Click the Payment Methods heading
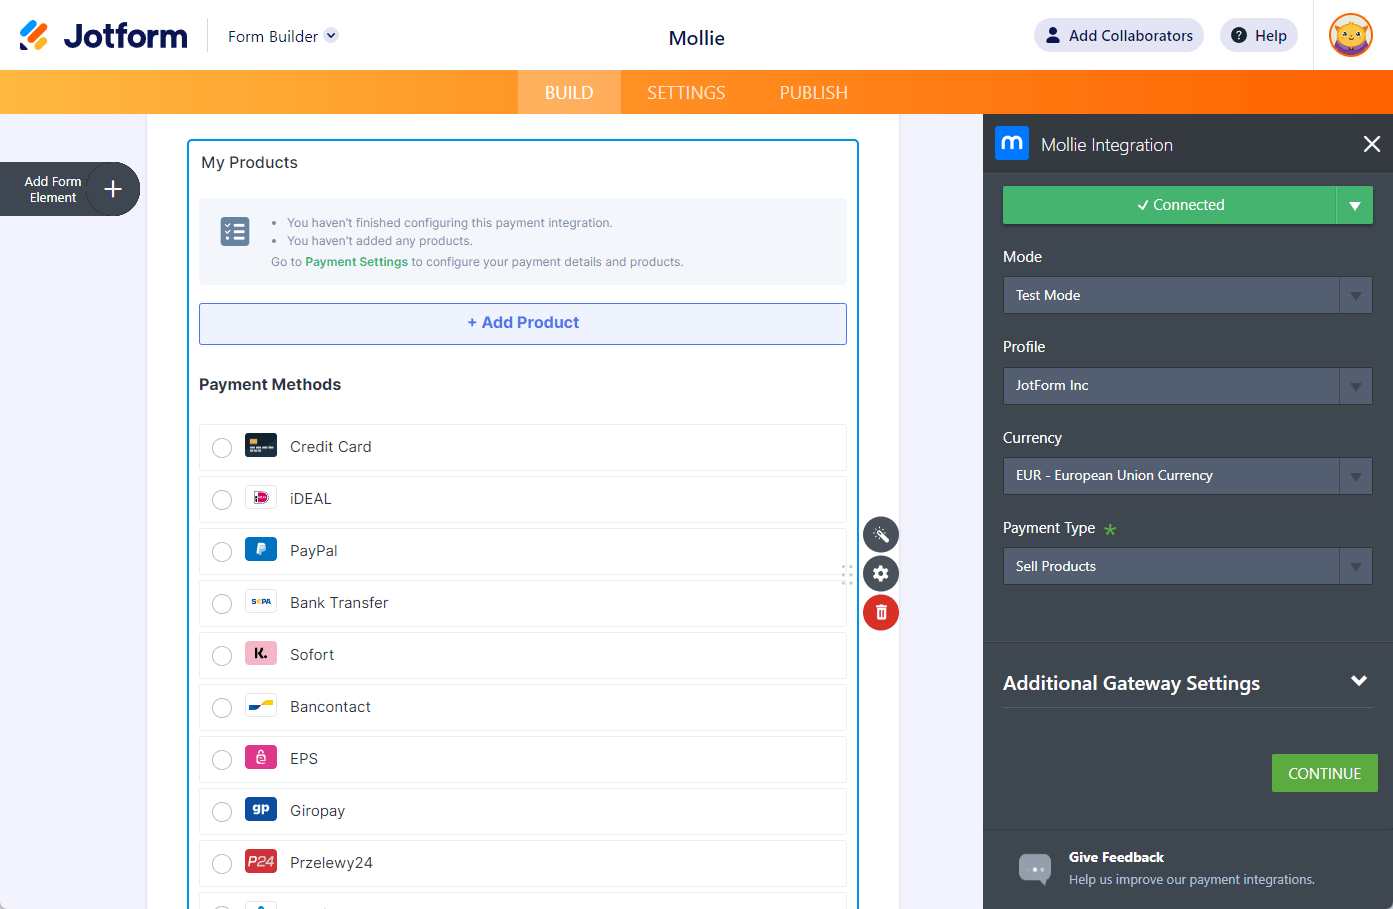1393x909 pixels. coord(270,384)
